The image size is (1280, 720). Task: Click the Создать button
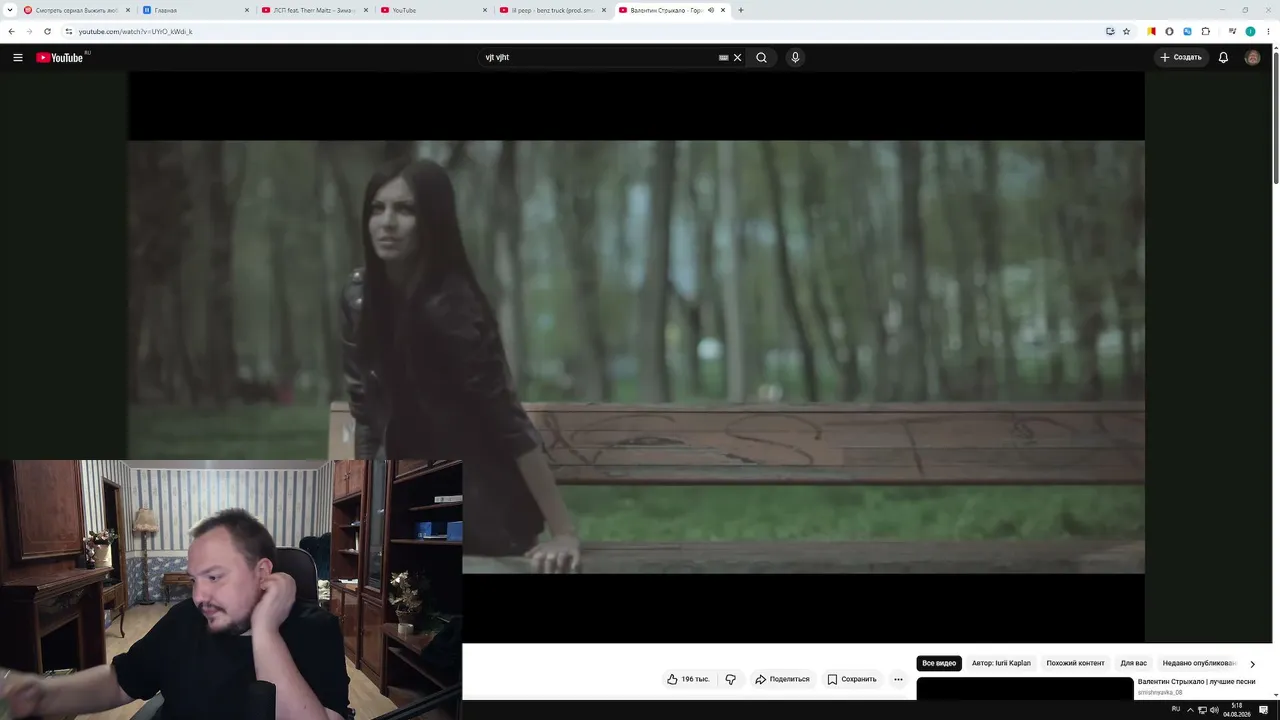[1181, 57]
